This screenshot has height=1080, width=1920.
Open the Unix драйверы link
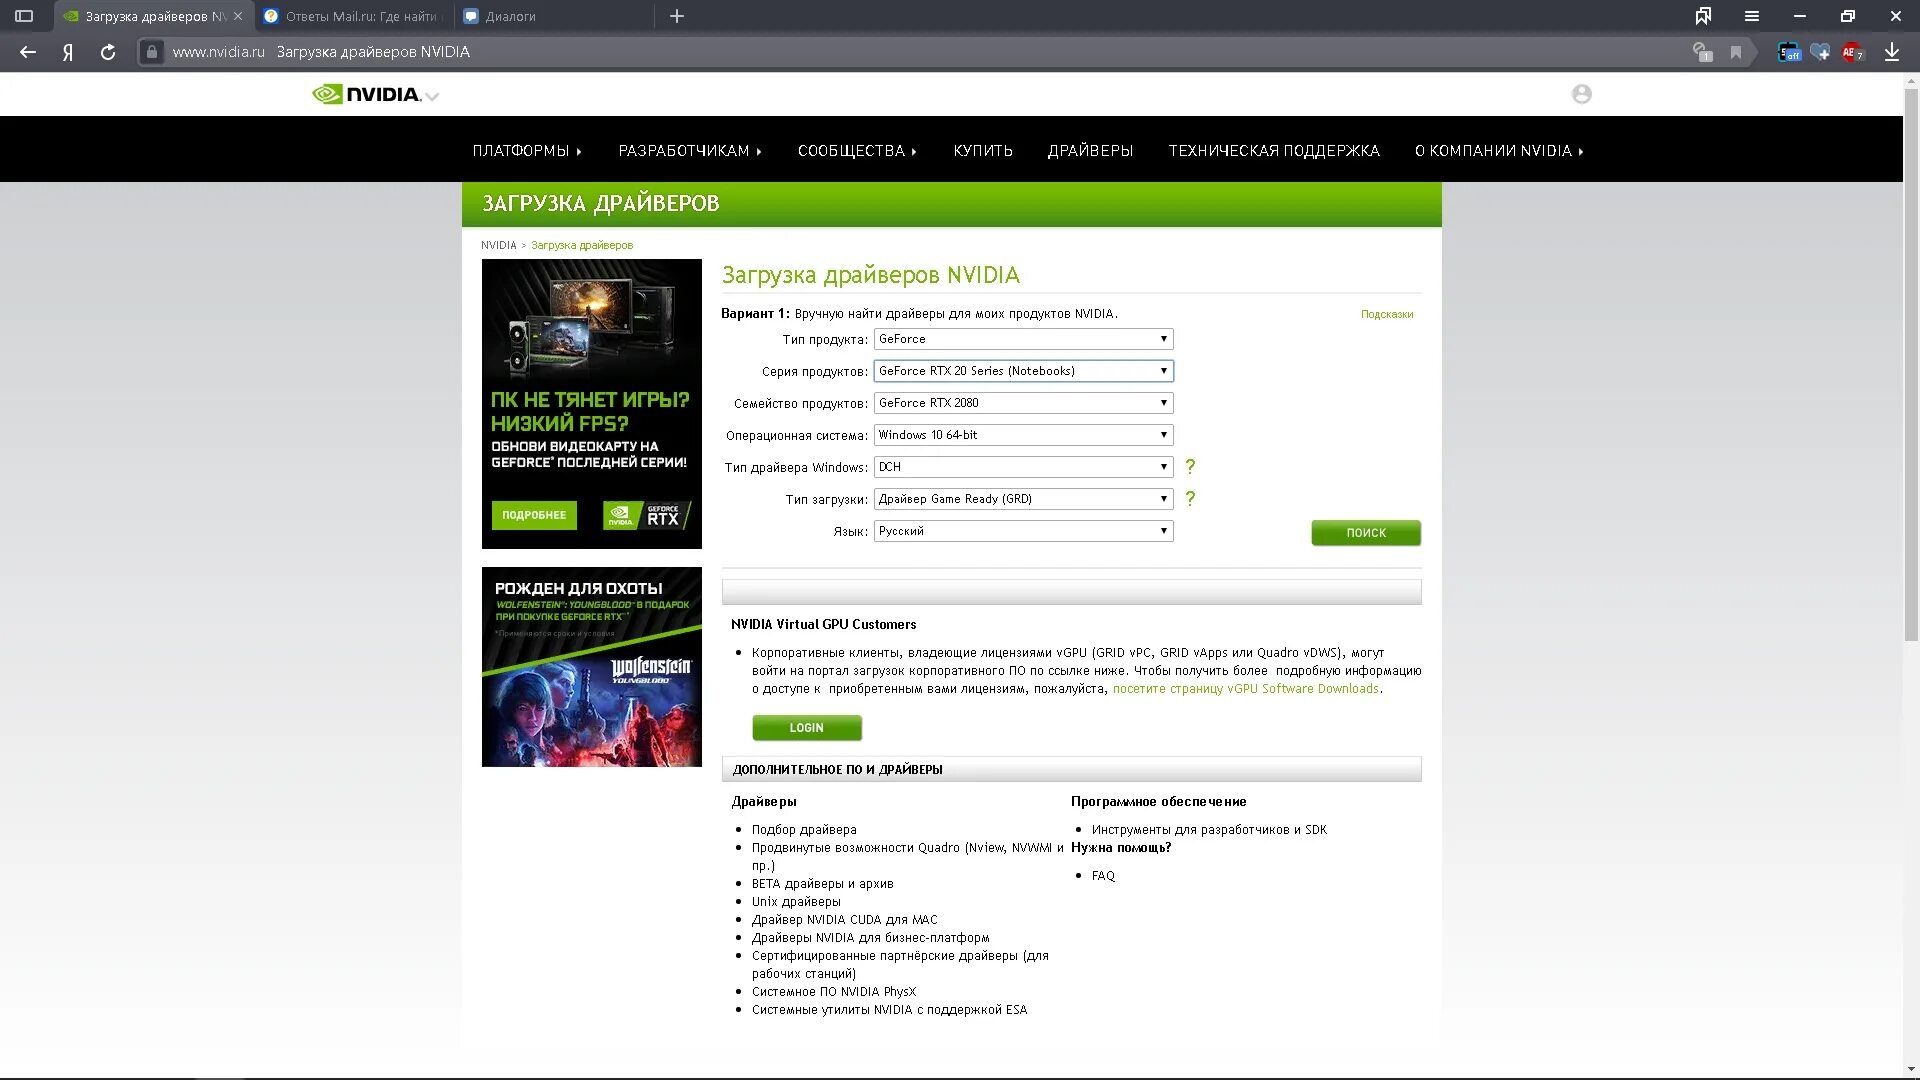[796, 902]
